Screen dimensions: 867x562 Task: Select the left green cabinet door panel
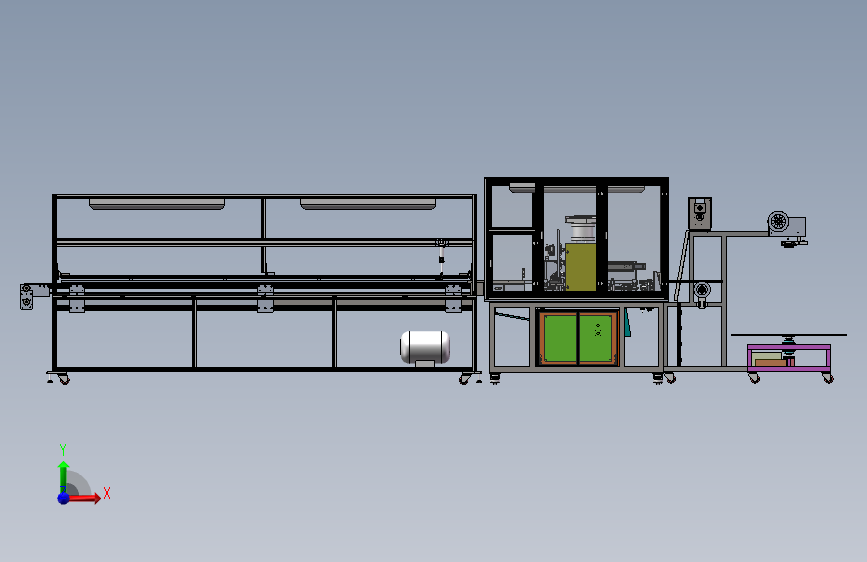click(560, 339)
